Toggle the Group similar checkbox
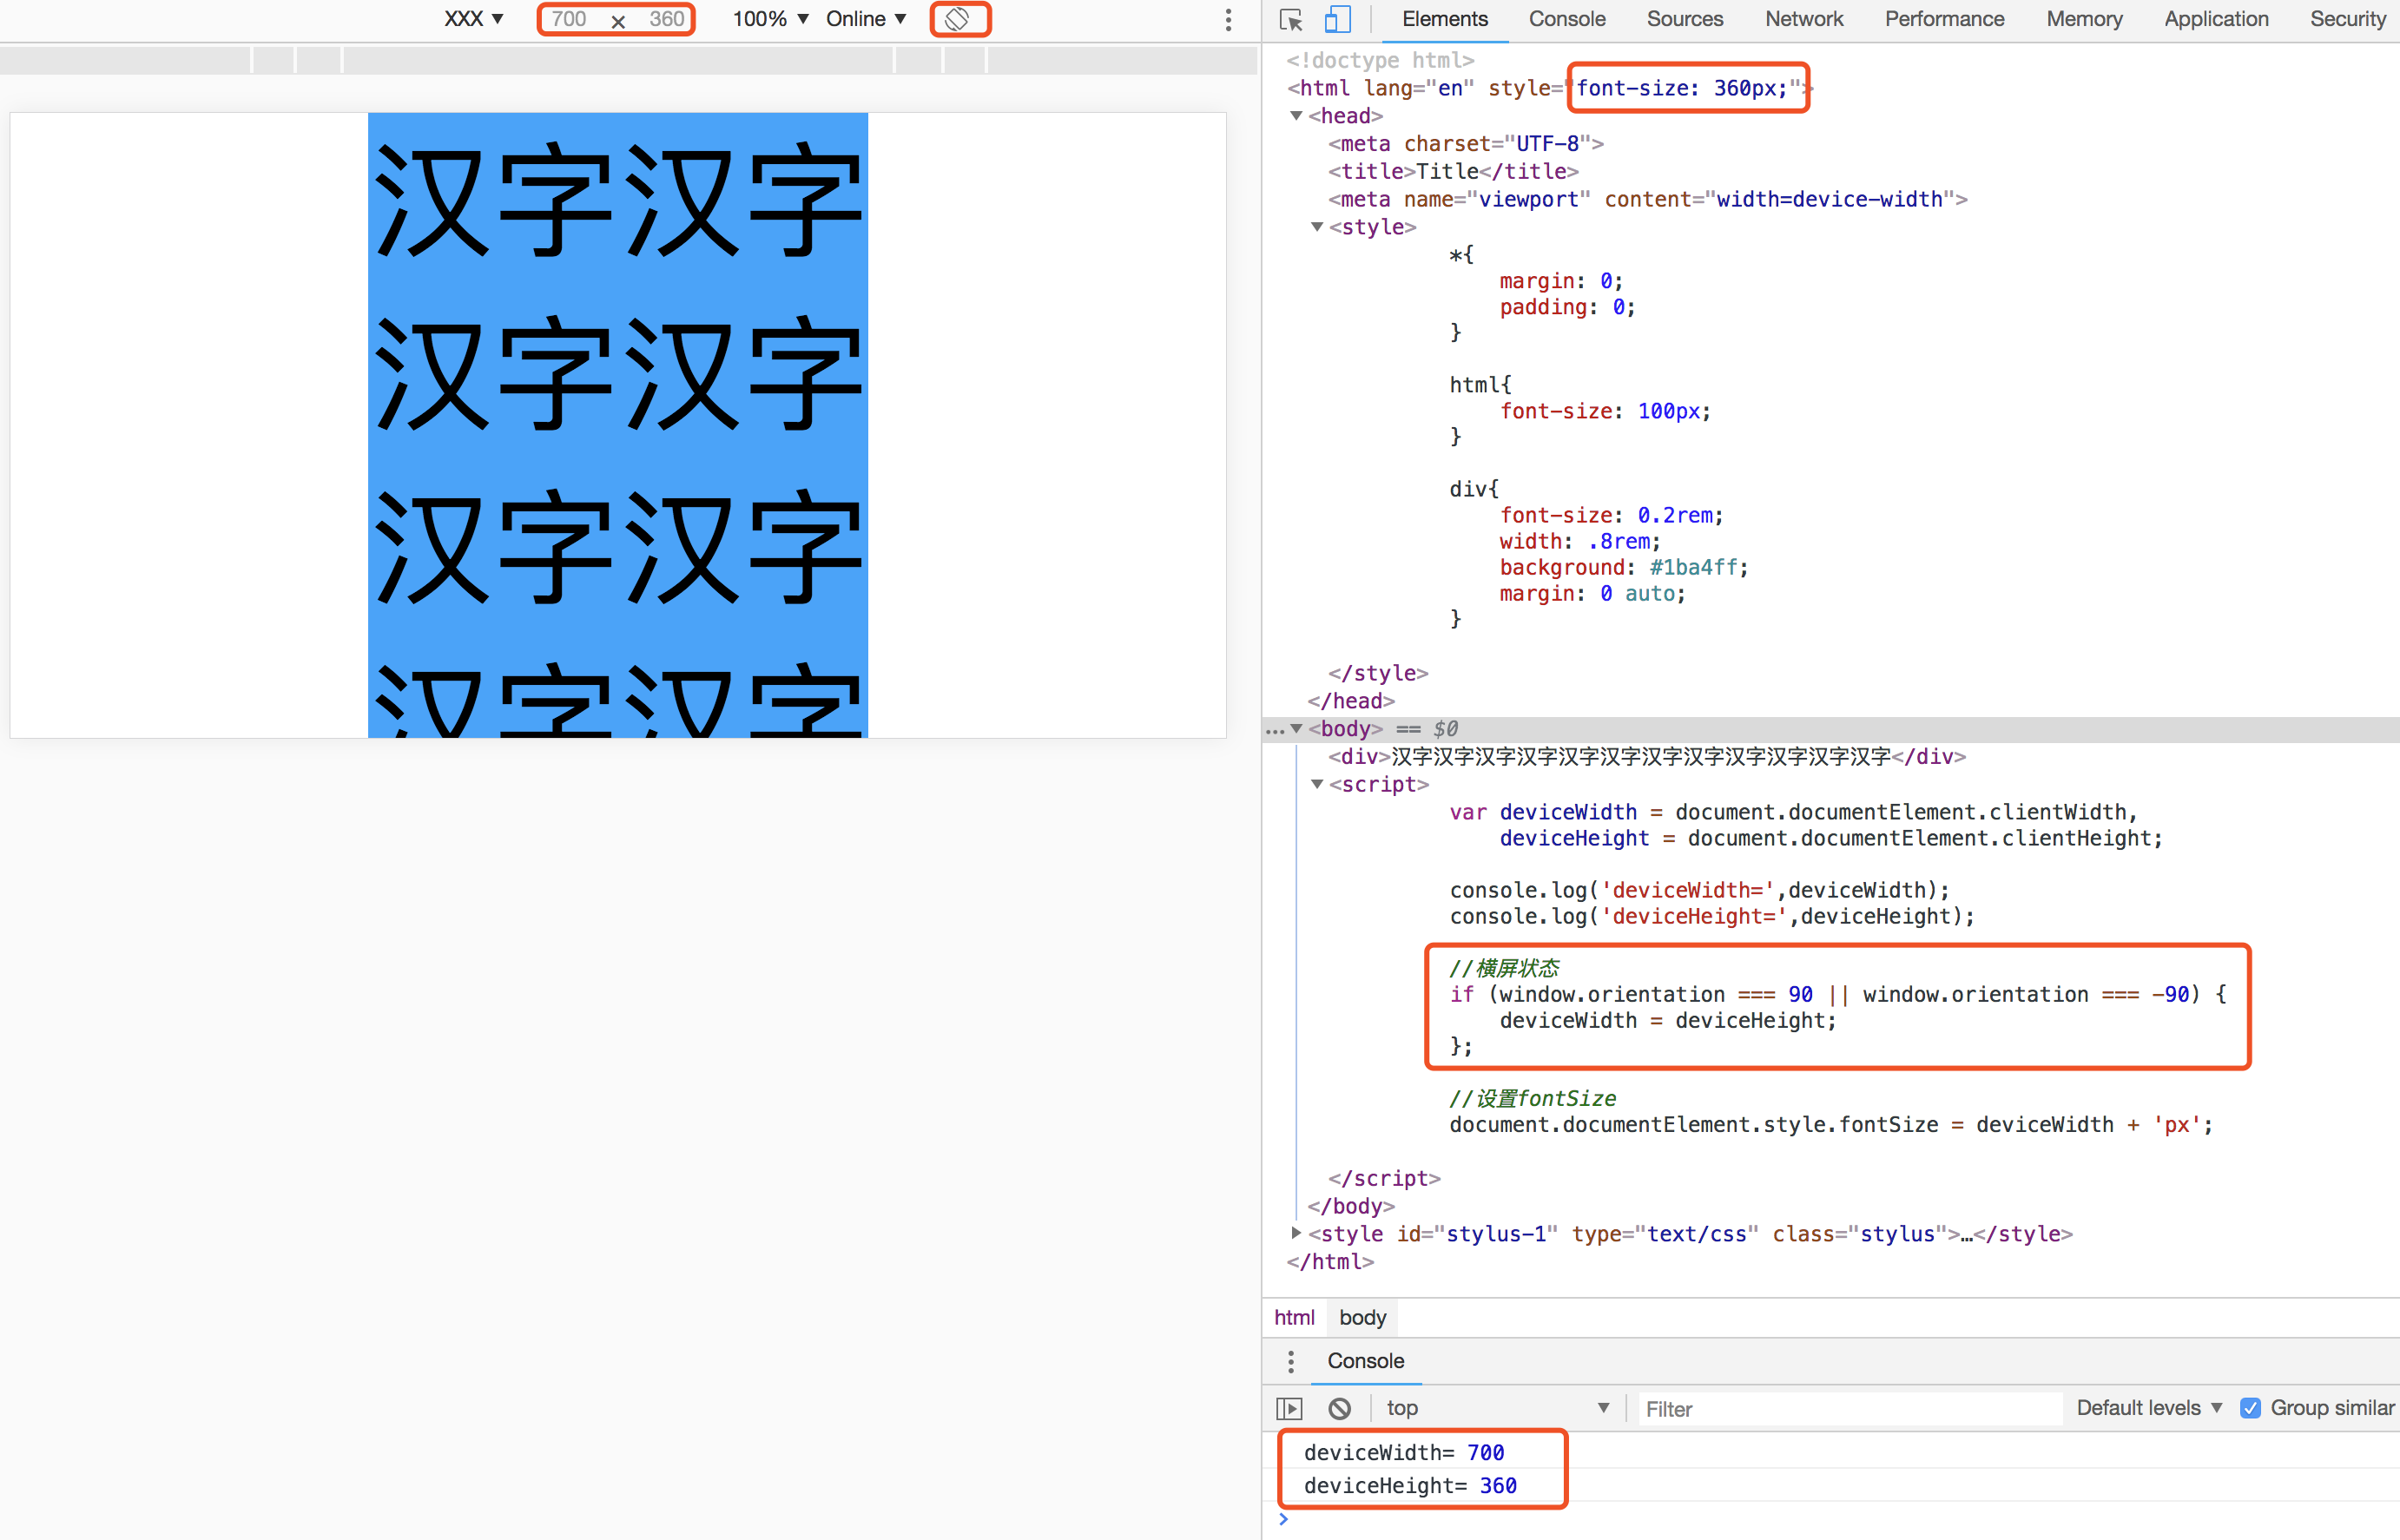Screen dimensions: 2400x1540 click(x=2250, y=1408)
